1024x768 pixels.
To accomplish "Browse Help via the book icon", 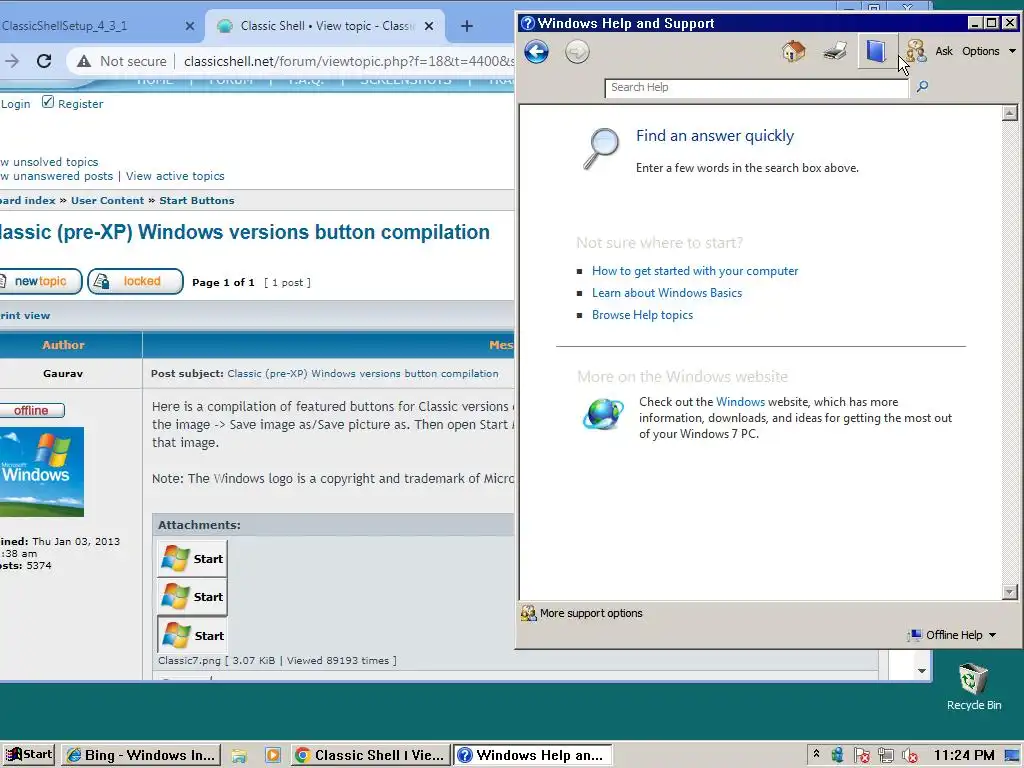I will coord(876,51).
